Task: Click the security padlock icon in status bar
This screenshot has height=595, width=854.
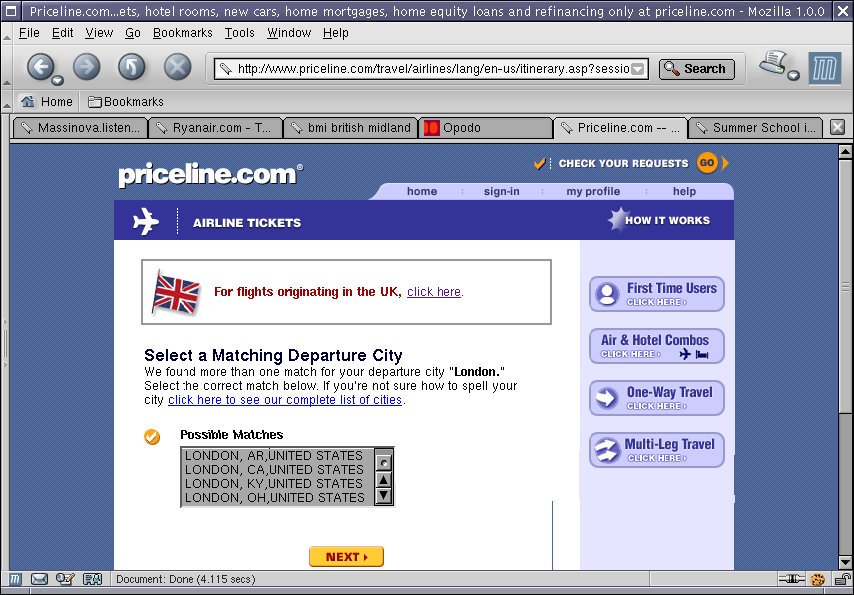Action: coord(844,579)
